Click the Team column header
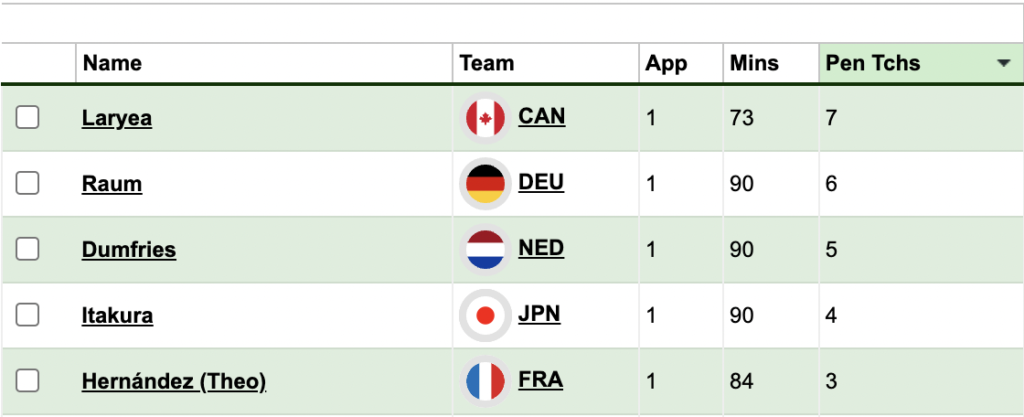Viewport: 1024px width, 417px height. (486, 64)
